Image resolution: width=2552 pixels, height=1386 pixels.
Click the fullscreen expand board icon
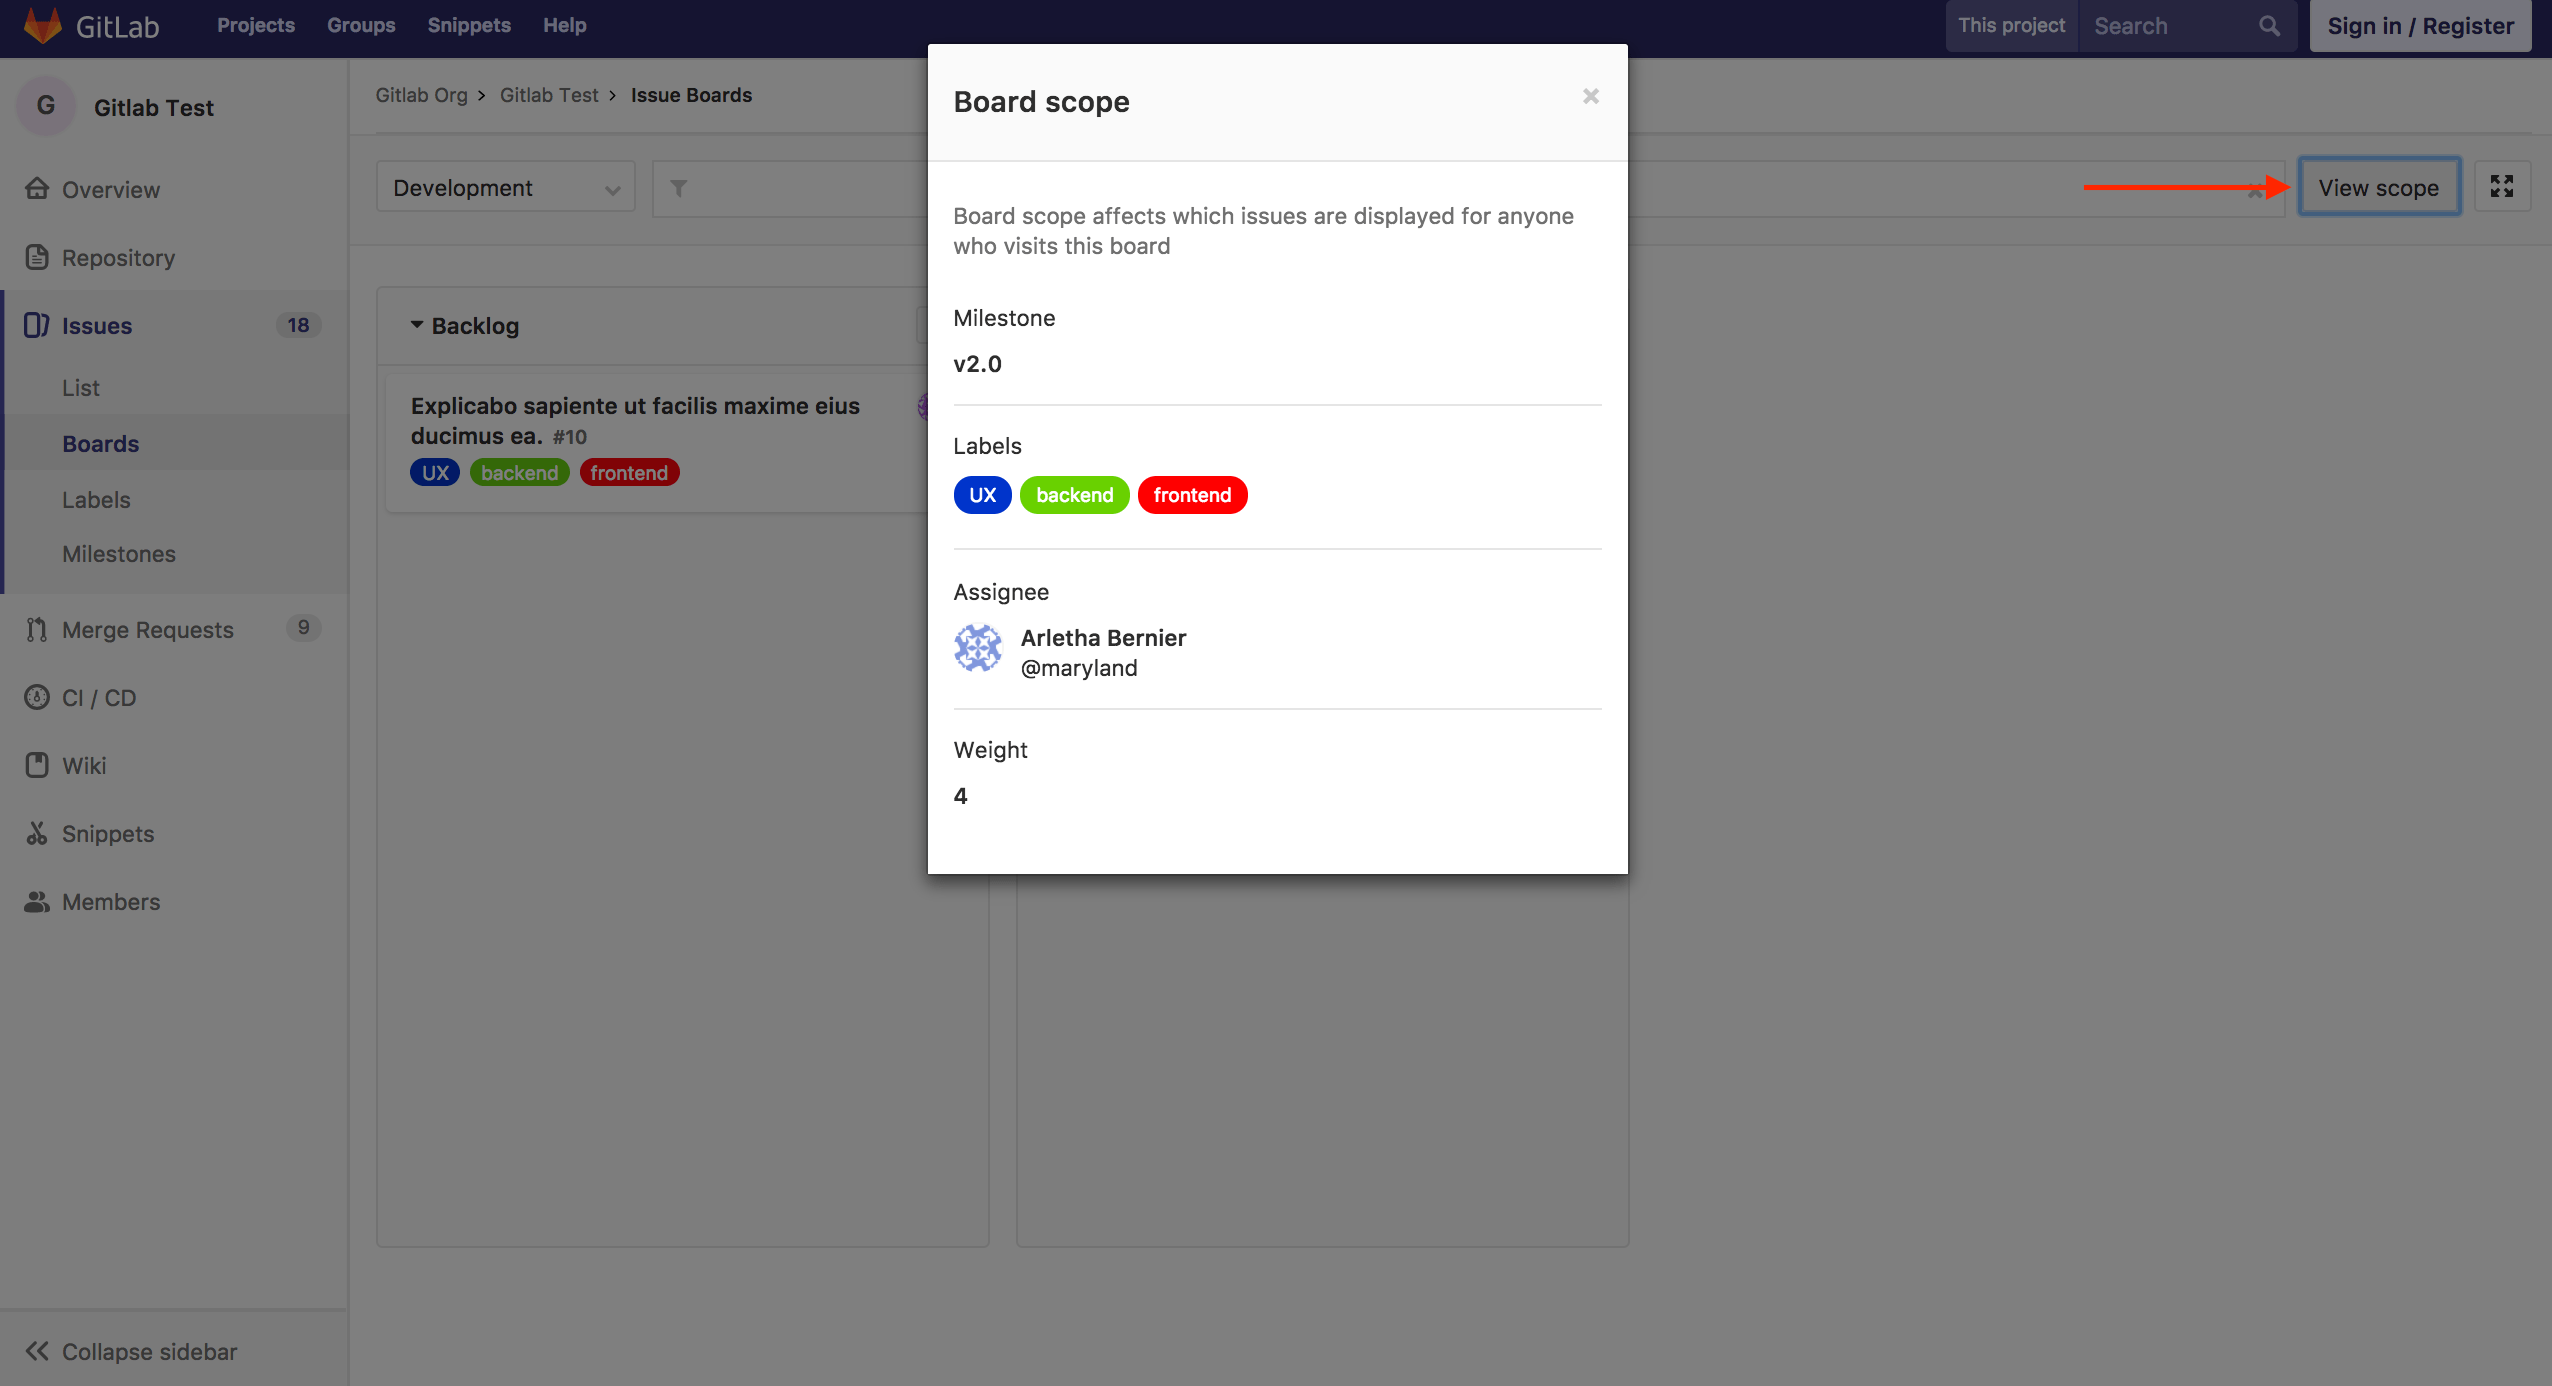[x=2503, y=186]
